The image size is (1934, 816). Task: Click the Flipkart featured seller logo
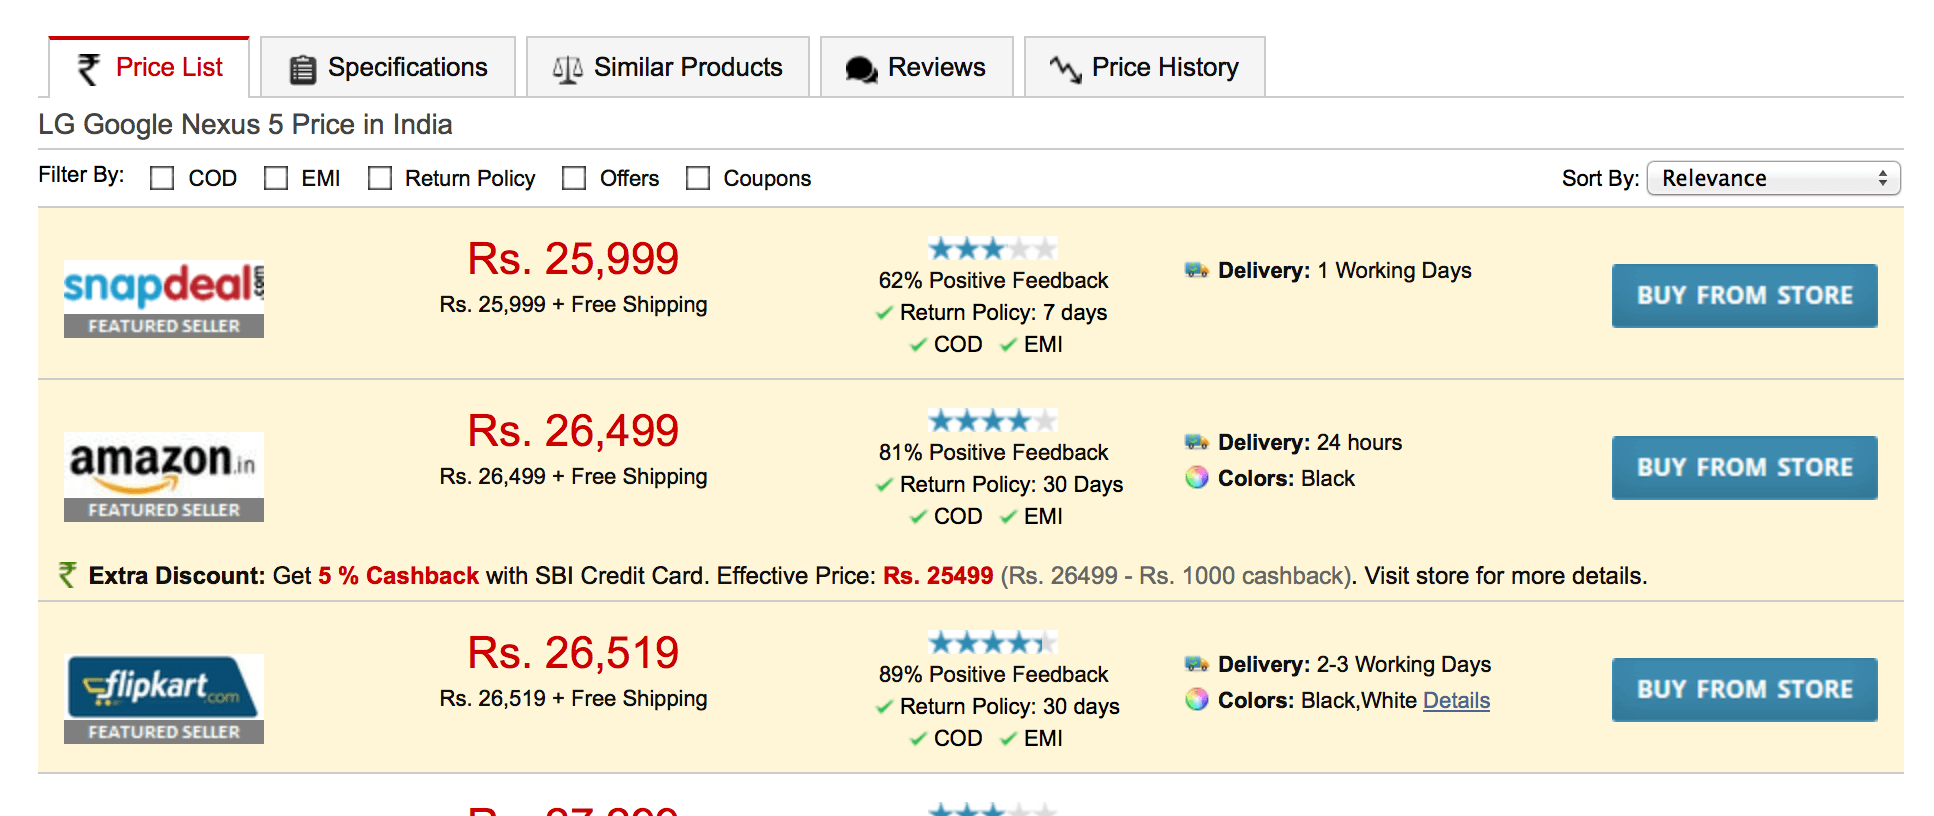coord(164,699)
